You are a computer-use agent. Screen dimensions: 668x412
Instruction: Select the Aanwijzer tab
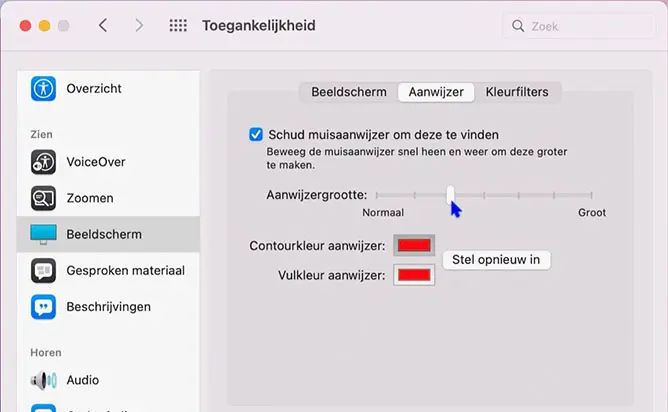[435, 92]
